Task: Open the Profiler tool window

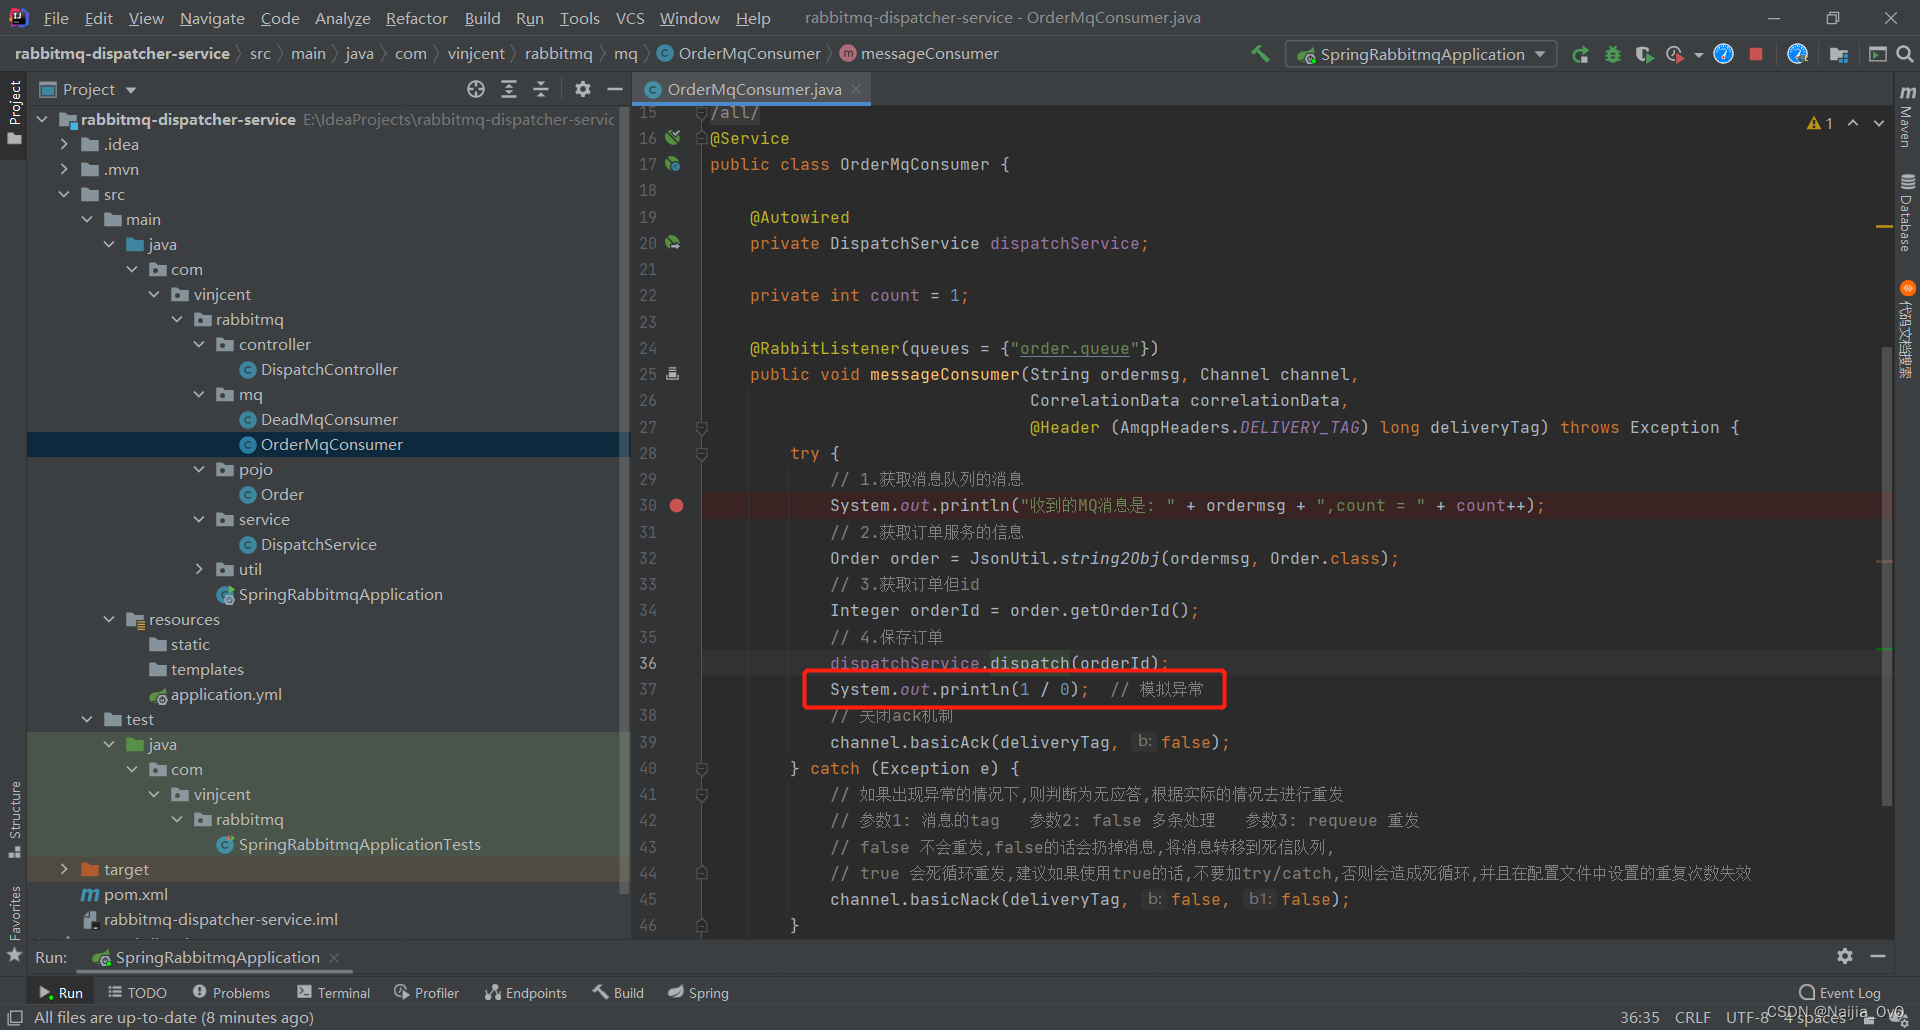Action: click(426, 992)
